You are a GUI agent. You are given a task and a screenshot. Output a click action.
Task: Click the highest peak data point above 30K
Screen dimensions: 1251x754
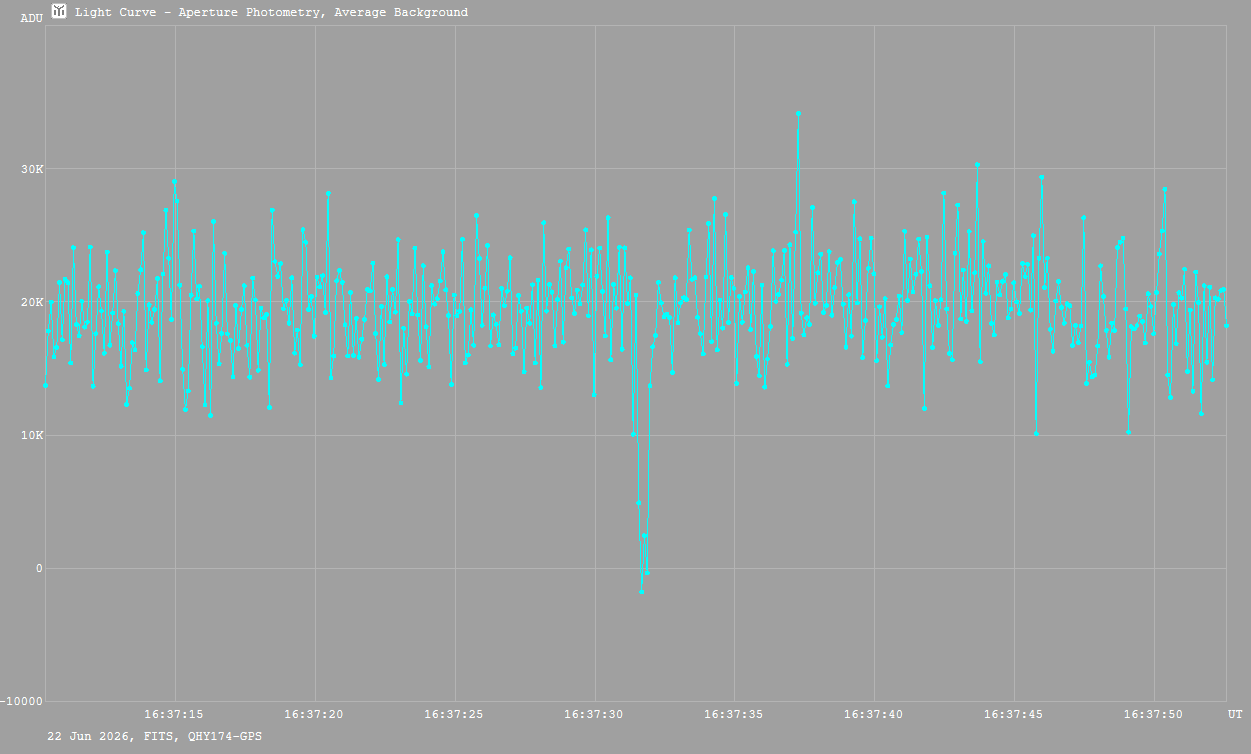click(798, 114)
